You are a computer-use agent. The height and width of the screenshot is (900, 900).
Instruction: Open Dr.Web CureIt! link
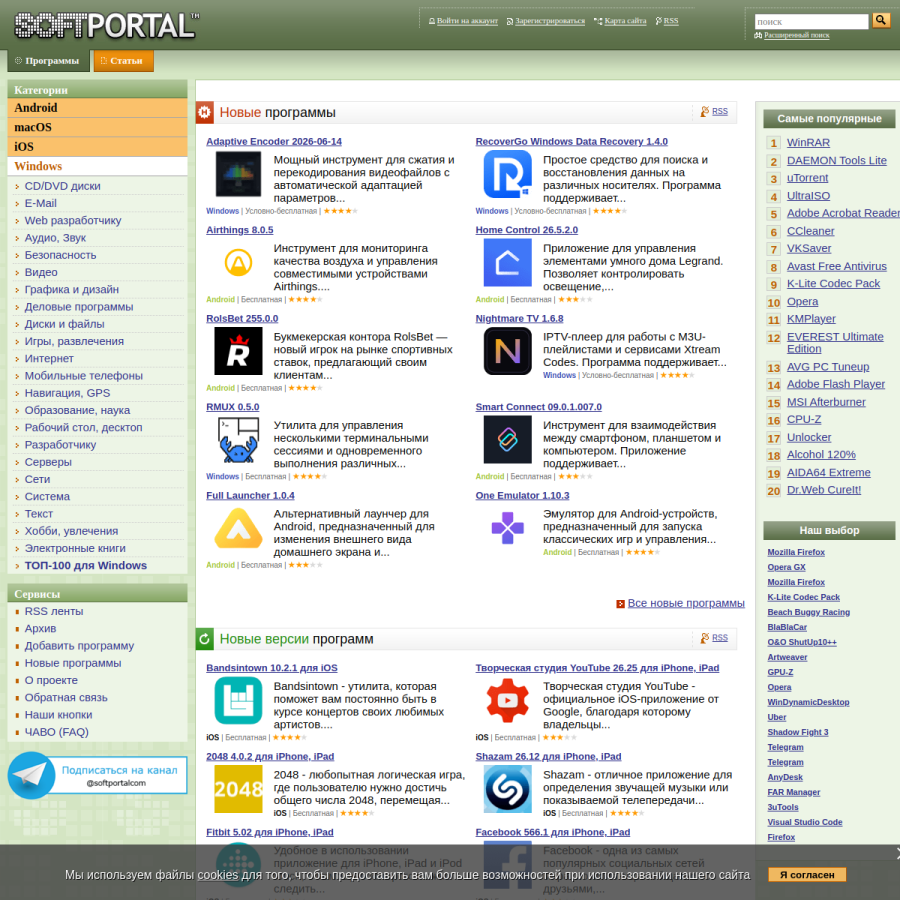824,490
